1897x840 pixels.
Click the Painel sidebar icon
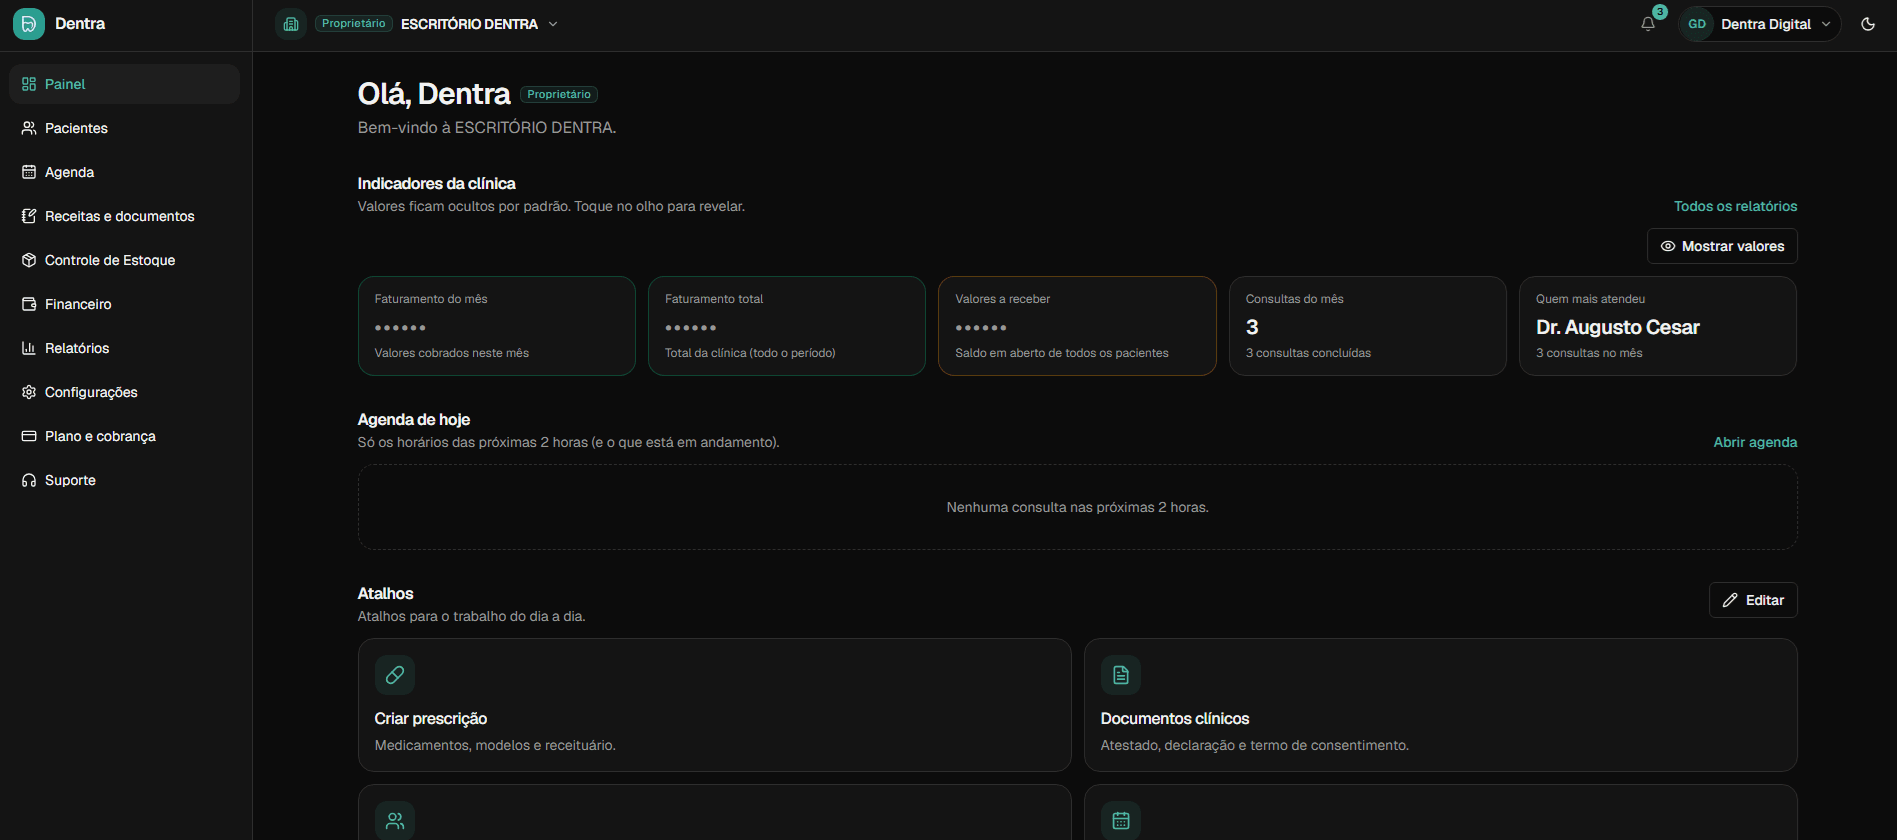click(x=29, y=84)
